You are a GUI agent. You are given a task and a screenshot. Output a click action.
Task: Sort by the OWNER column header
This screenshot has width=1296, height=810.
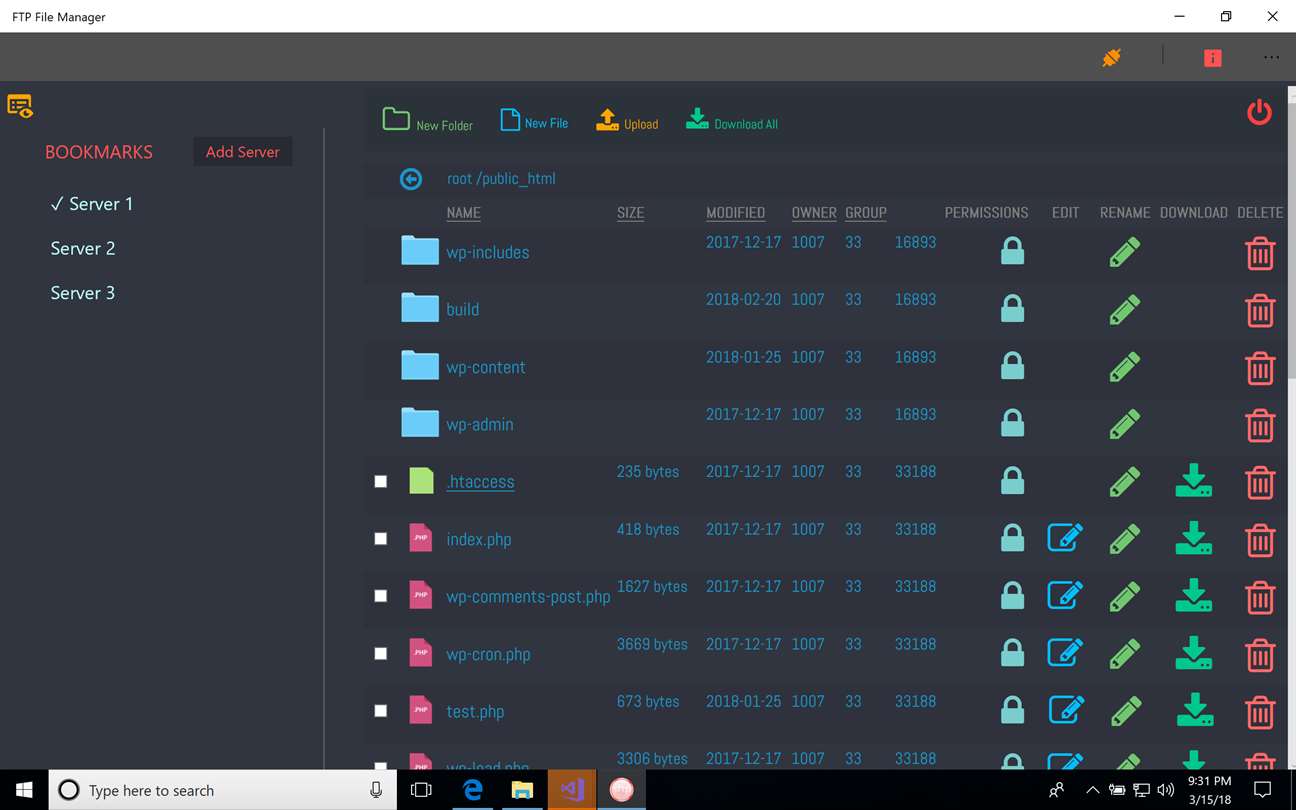814,213
